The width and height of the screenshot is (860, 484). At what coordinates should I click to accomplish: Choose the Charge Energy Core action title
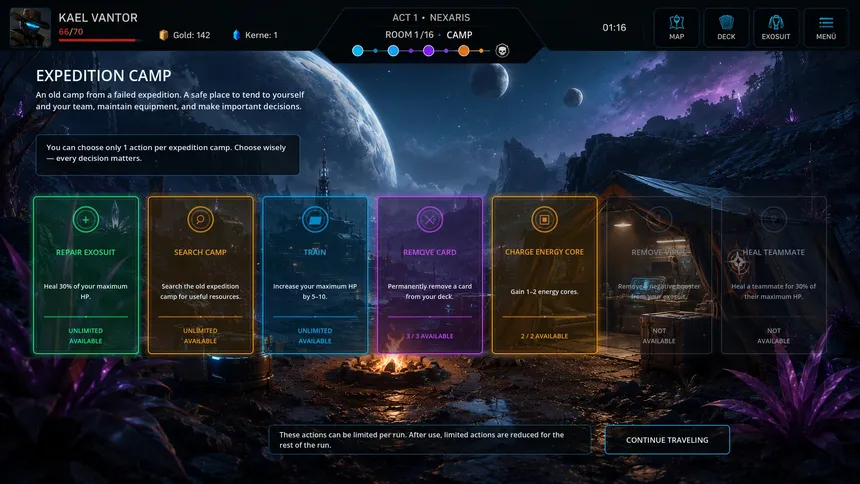(544, 252)
